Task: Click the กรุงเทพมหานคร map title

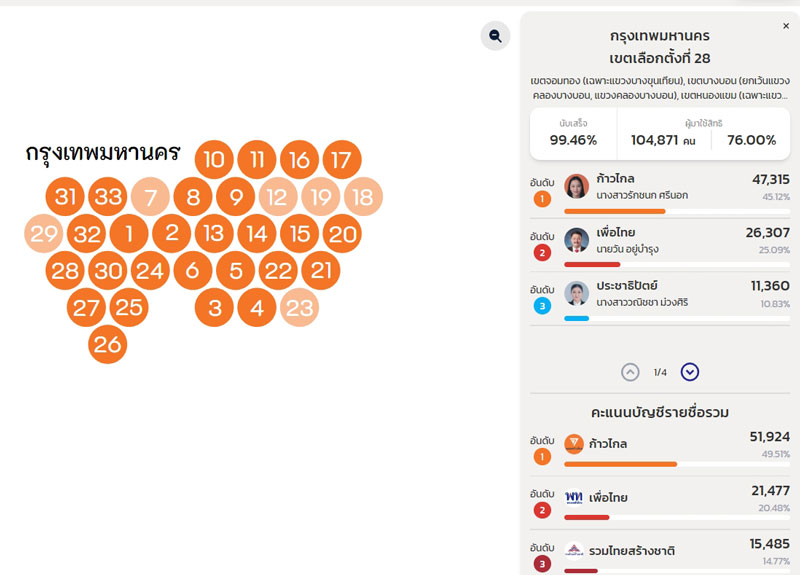Action: tap(103, 153)
